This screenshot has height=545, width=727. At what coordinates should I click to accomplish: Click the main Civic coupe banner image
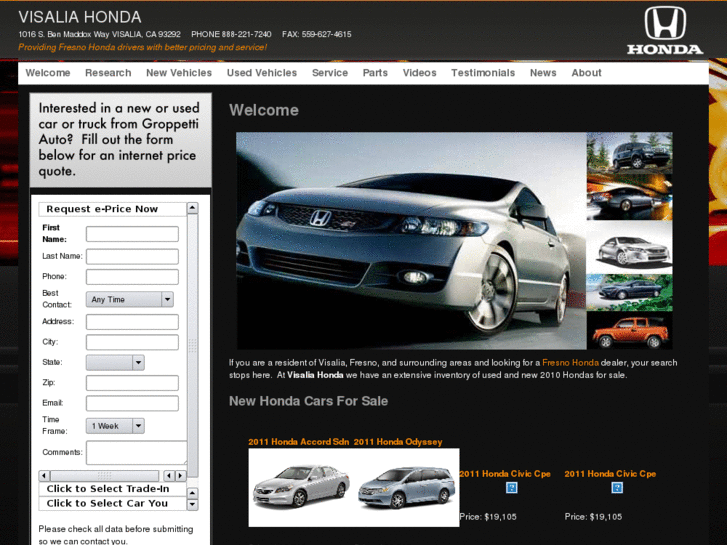click(411, 241)
